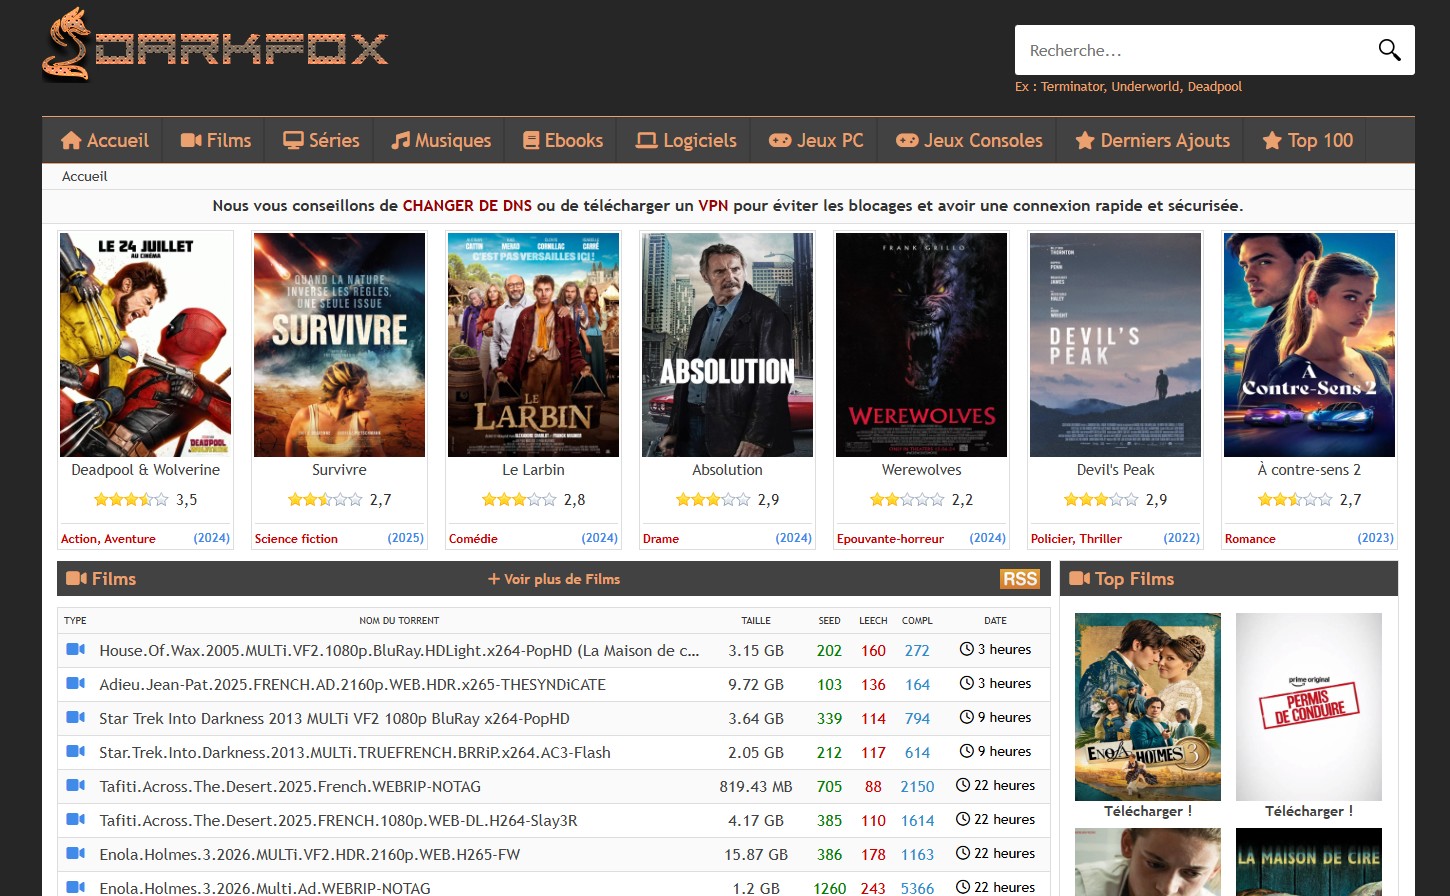This screenshot has height=896, width=1450.
Task: Click the camera icon of Tafiti 1080p WEB-DL row
Action: point(75,820)
